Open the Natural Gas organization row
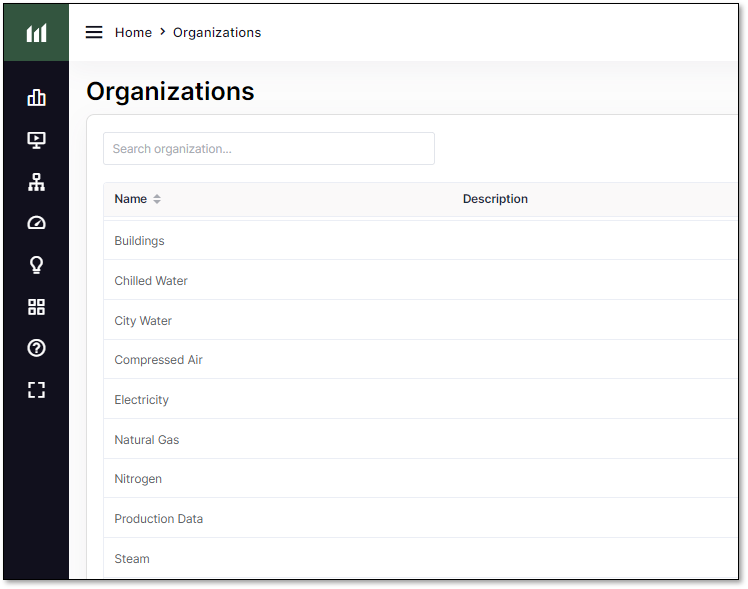748x589 pixels. tap(420, 439)
